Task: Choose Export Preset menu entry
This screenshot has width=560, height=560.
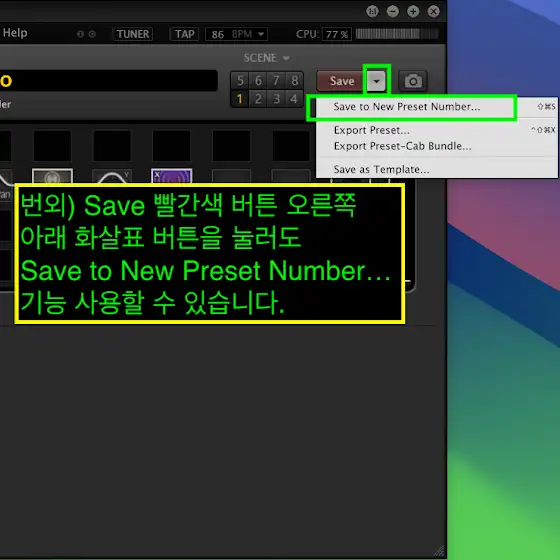Action: coord(371,130)
